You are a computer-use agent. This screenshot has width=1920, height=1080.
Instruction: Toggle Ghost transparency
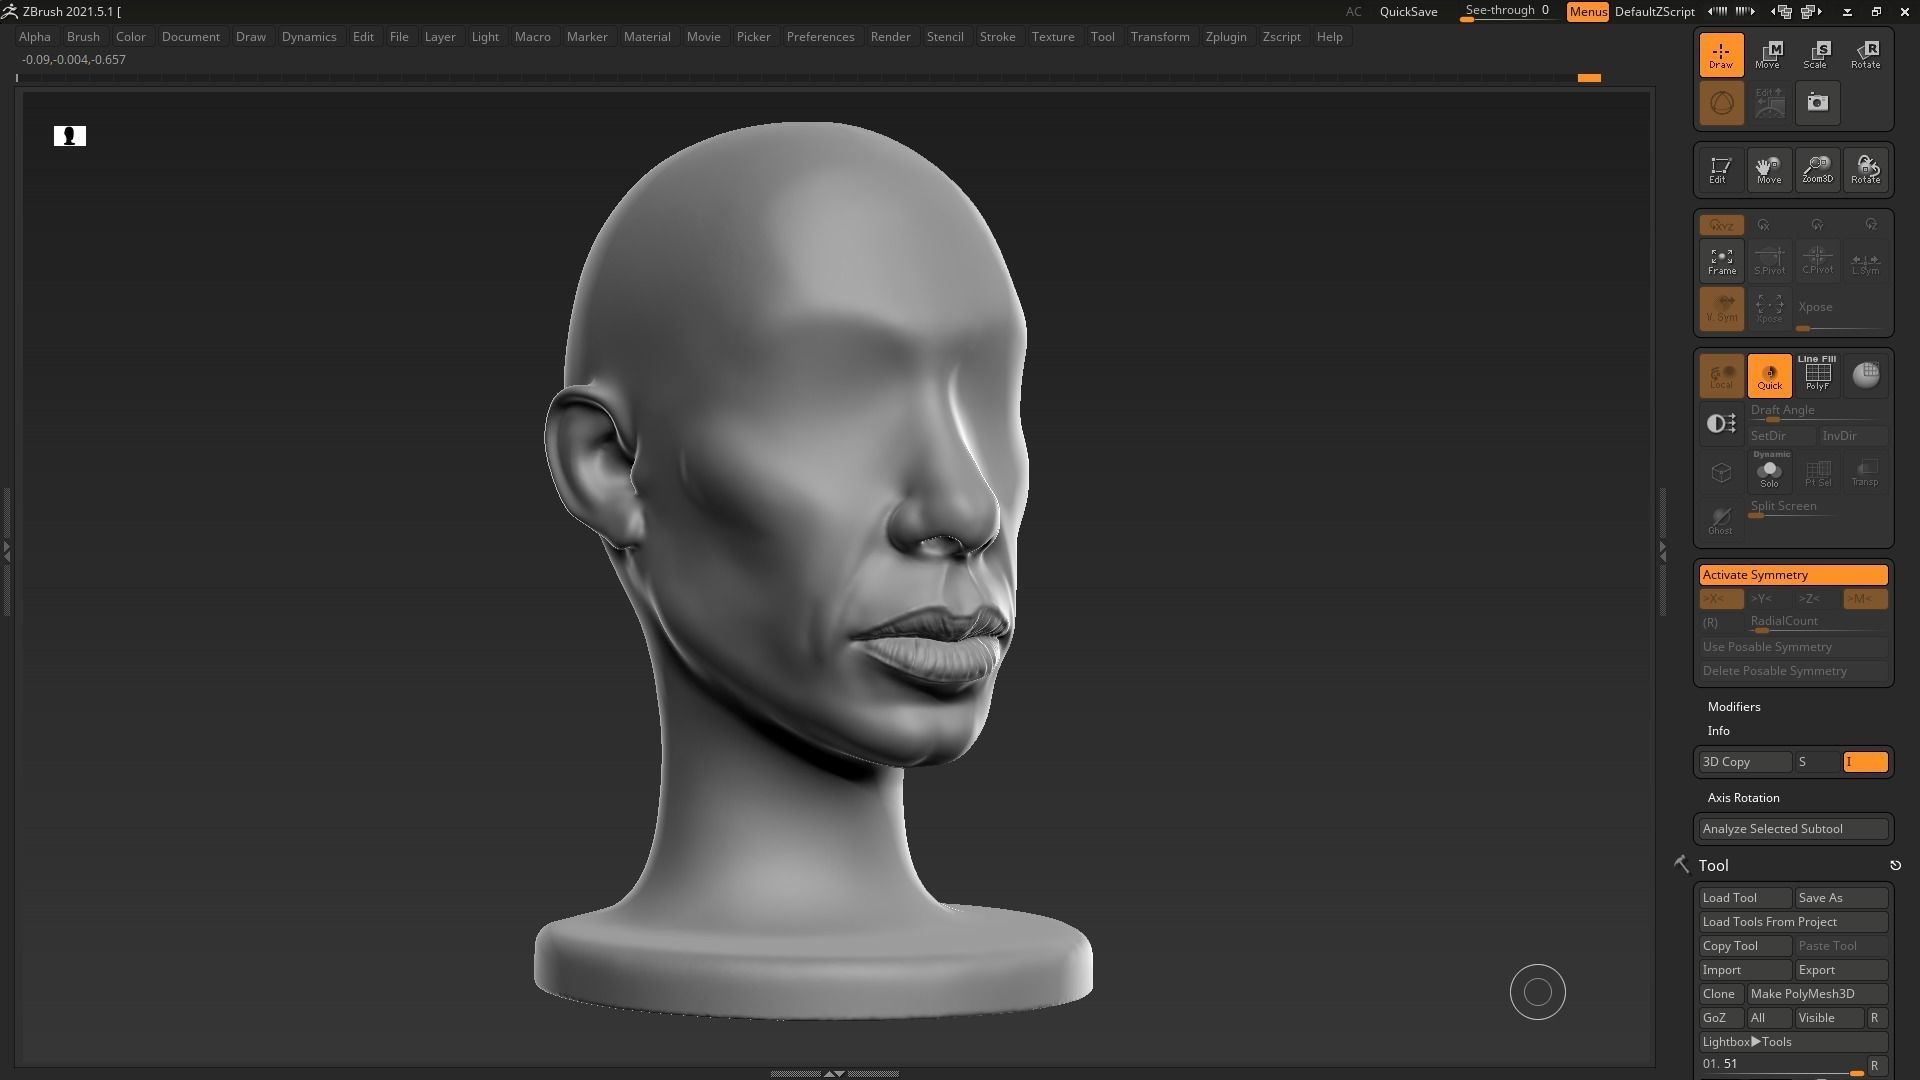[x=1721, y=520]
